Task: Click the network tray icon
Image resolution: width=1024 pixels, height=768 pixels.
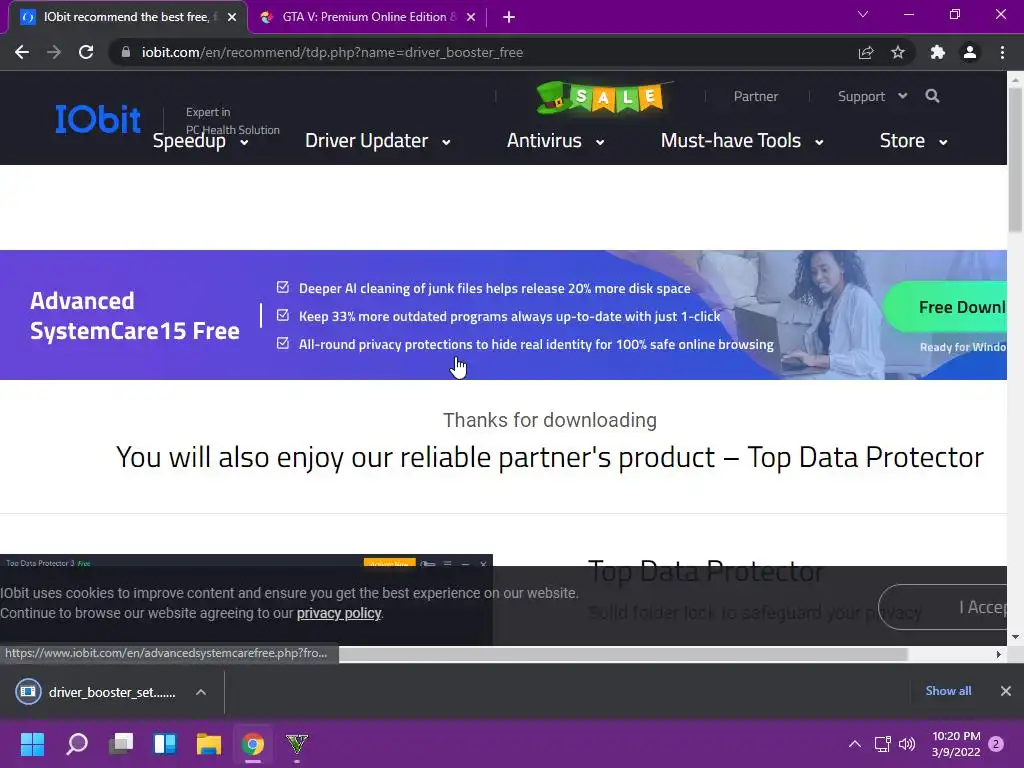Action: [882, 744]
